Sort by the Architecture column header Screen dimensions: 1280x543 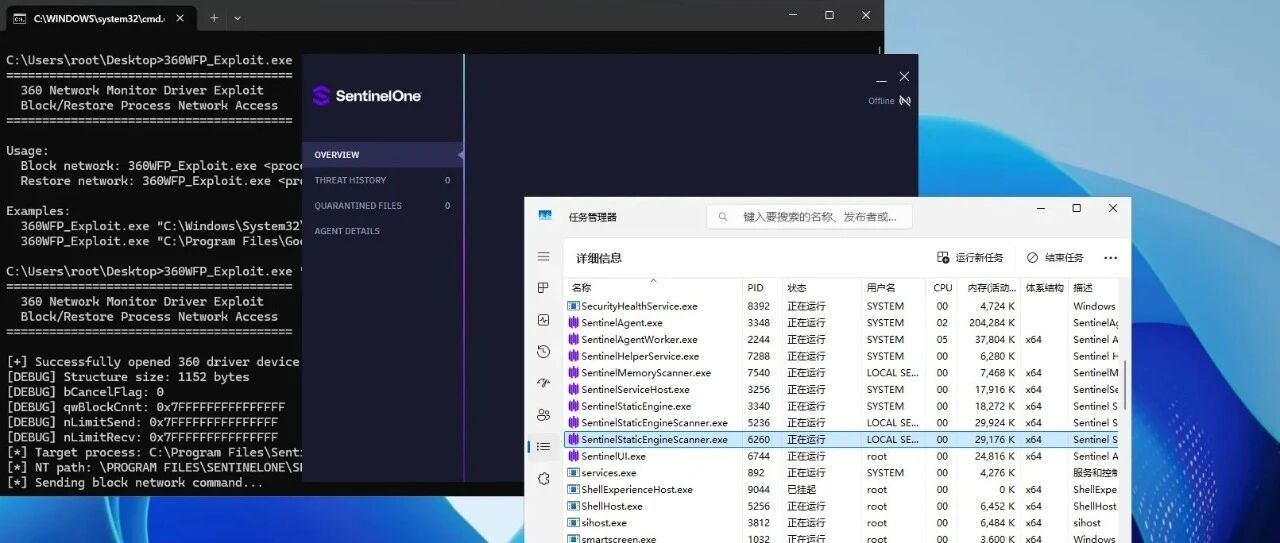click(x=1045, y=288)
